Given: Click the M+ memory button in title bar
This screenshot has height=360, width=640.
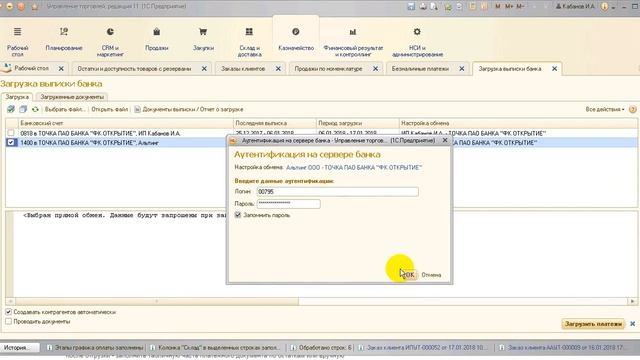Looking at the screenshot, I should (509, 7).
